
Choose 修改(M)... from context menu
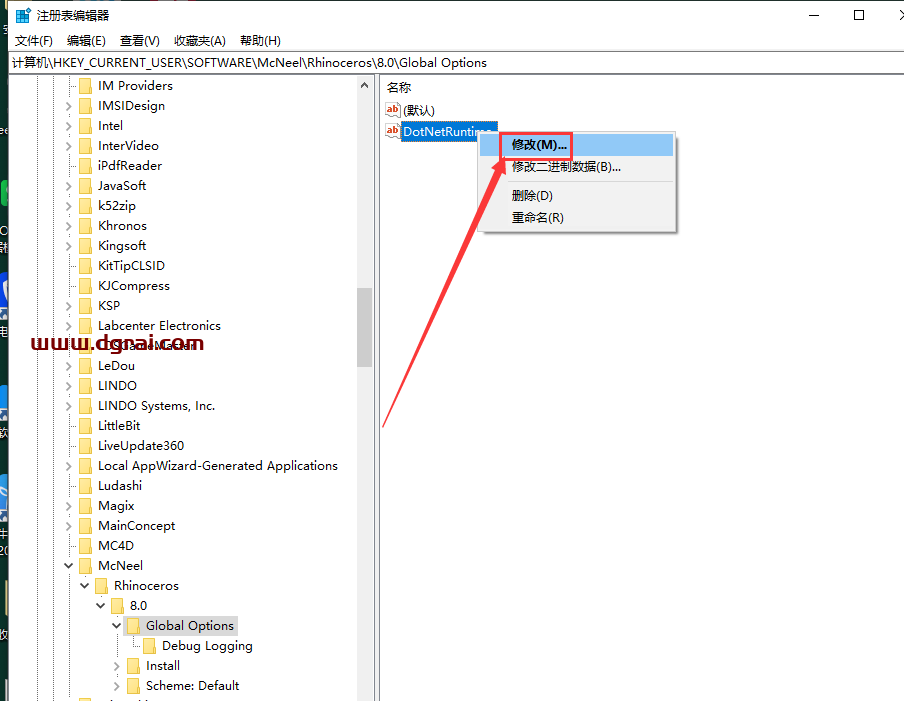[577, 145]
